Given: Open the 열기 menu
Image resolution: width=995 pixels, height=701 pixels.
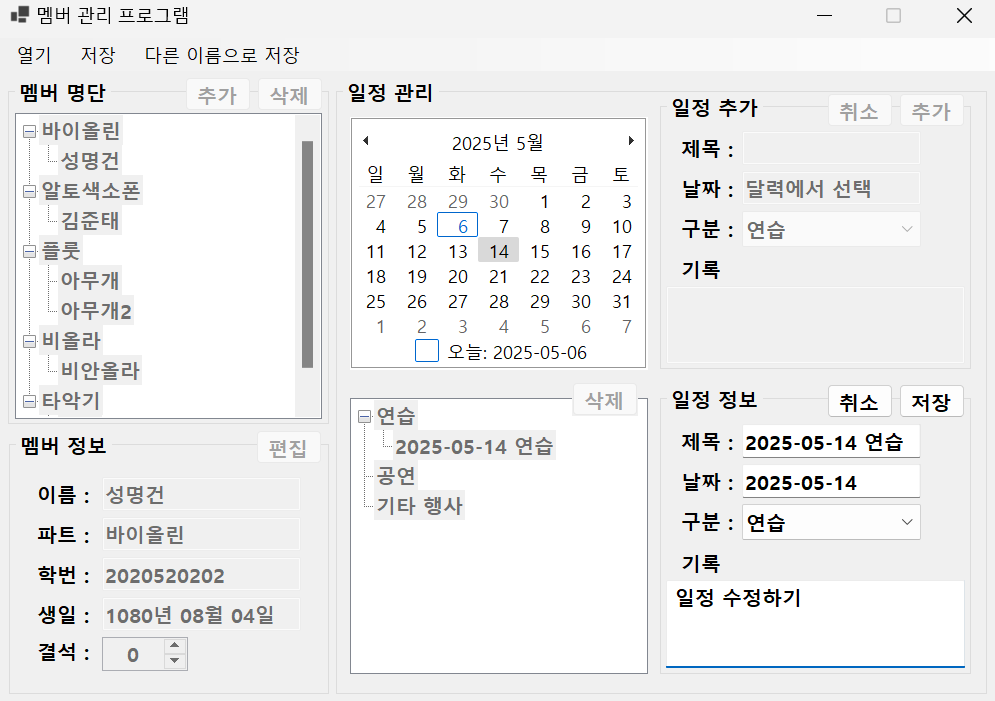Looking at the screenshot, I should click(34, 55).
